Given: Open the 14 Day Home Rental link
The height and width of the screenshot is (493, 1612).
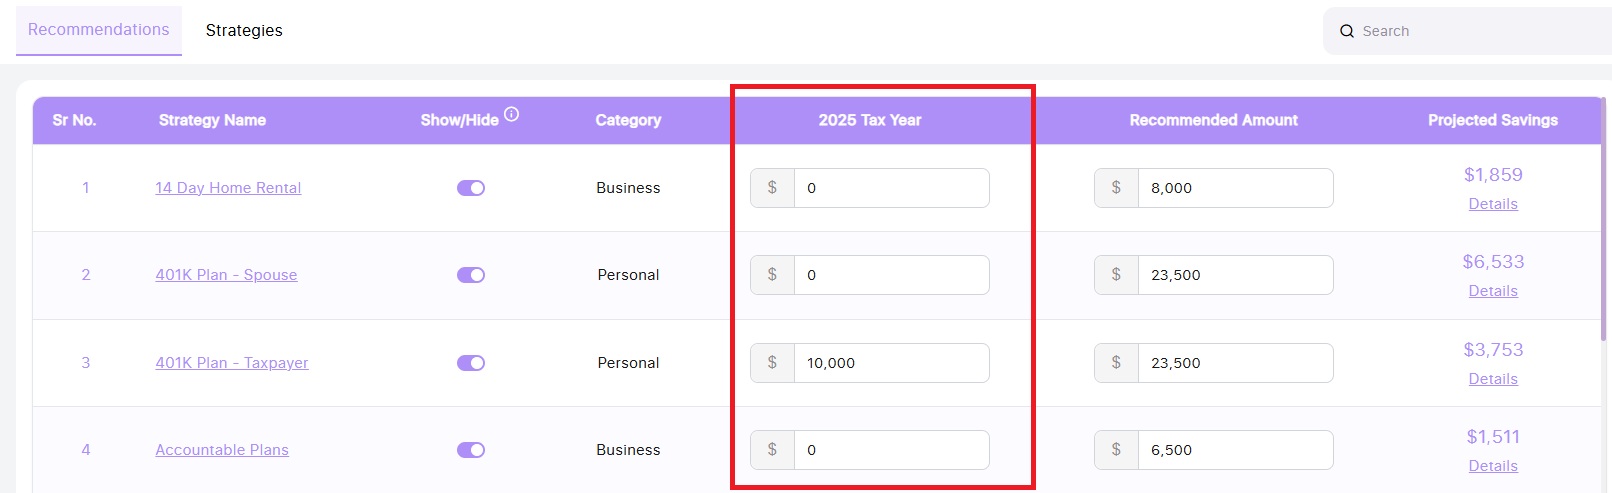Looking at the screenshot, I should click(228, 188).
